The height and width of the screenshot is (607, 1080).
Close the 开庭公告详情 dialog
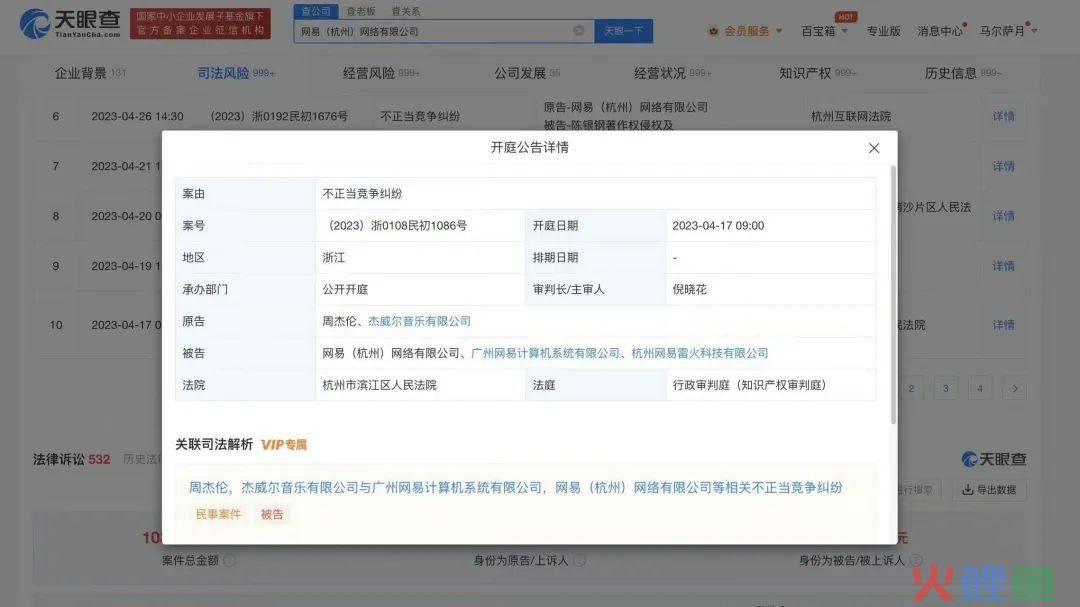(x=873, y=148)
